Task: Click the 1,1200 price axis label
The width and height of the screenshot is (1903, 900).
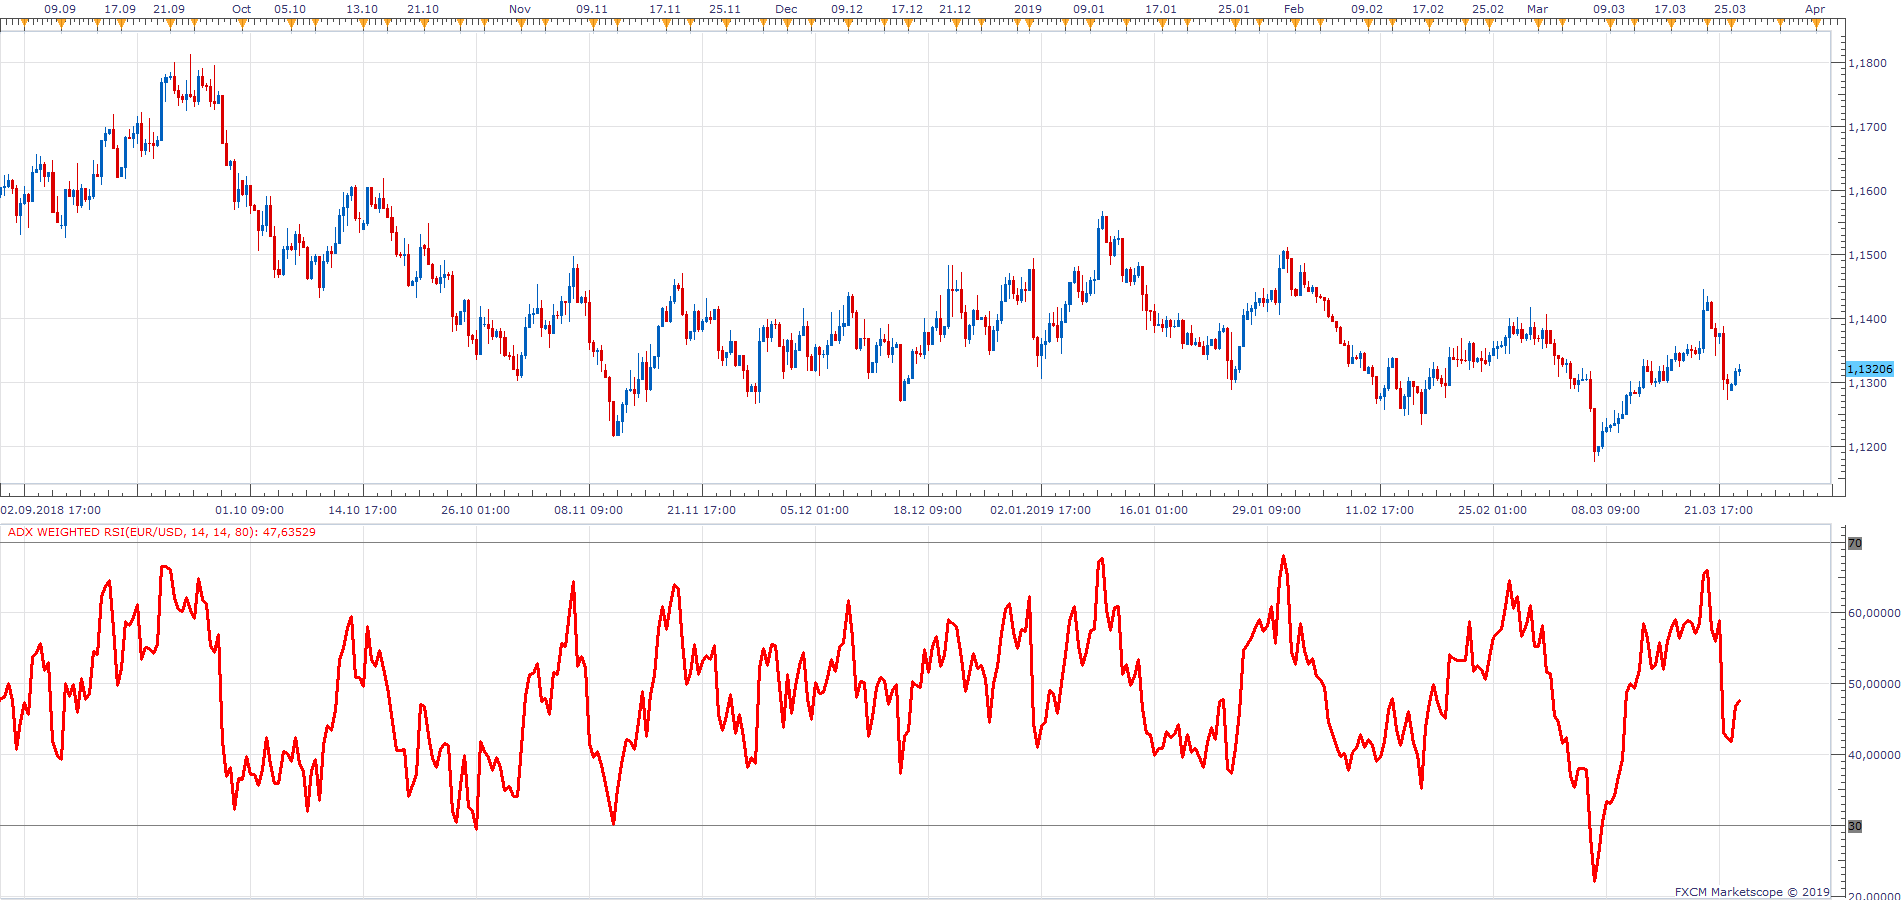Action: pyautogui.click(x=1868, y=447)
